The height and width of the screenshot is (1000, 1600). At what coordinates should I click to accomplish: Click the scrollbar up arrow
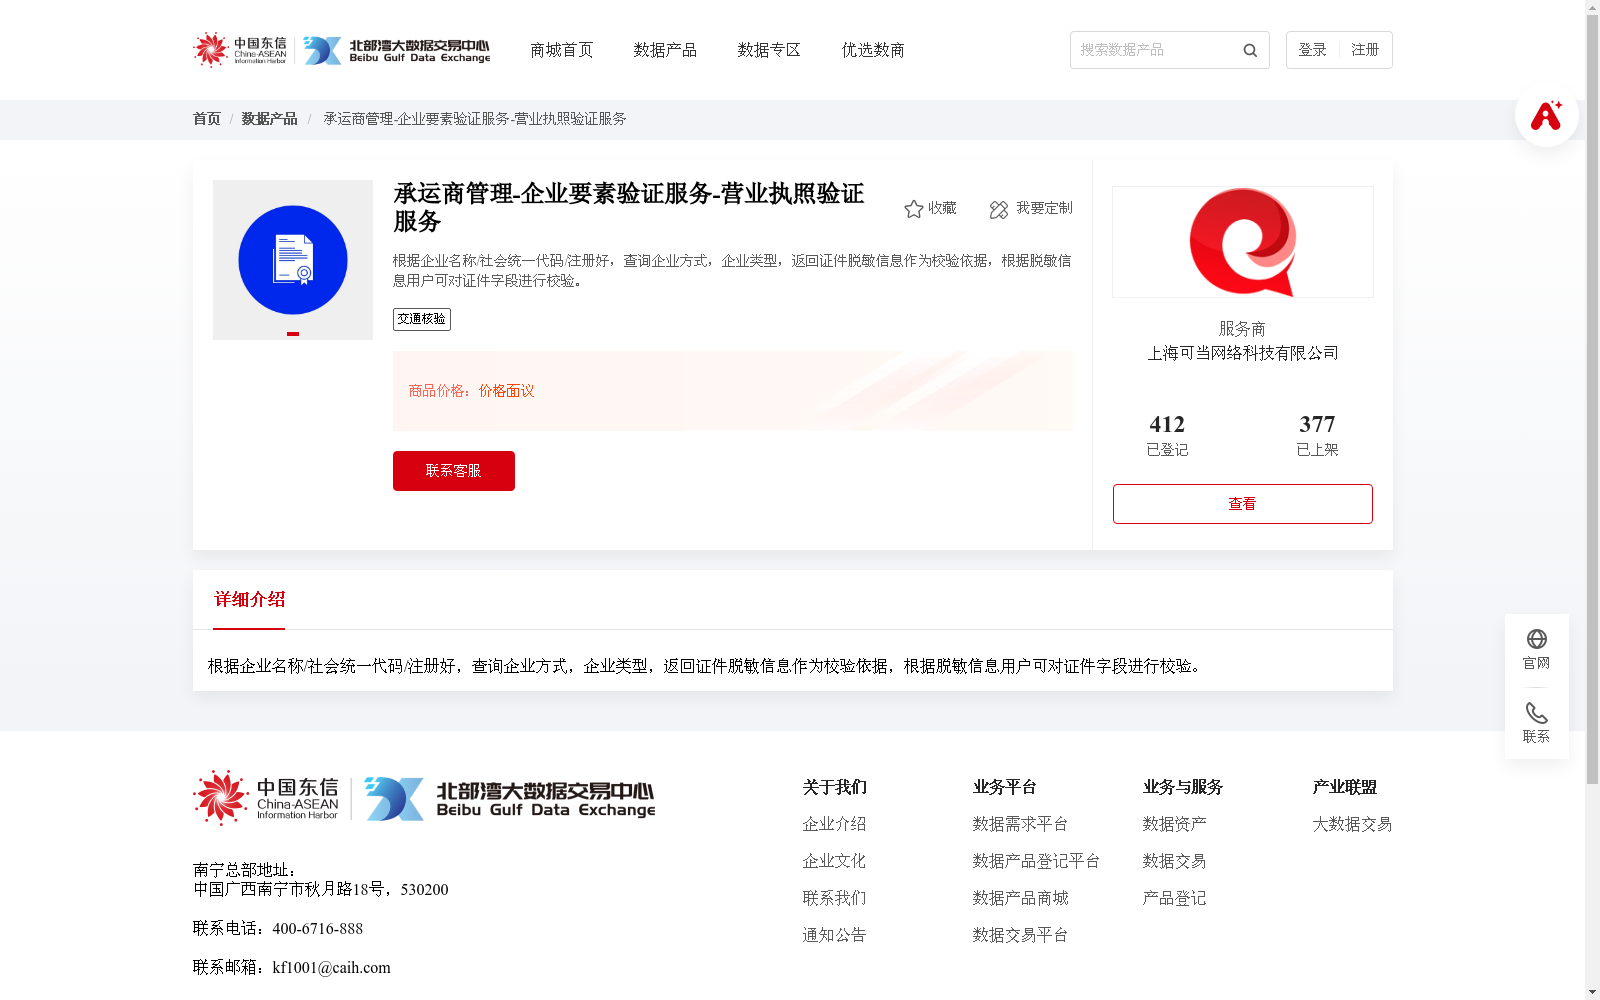click(x=1592, y=8)
